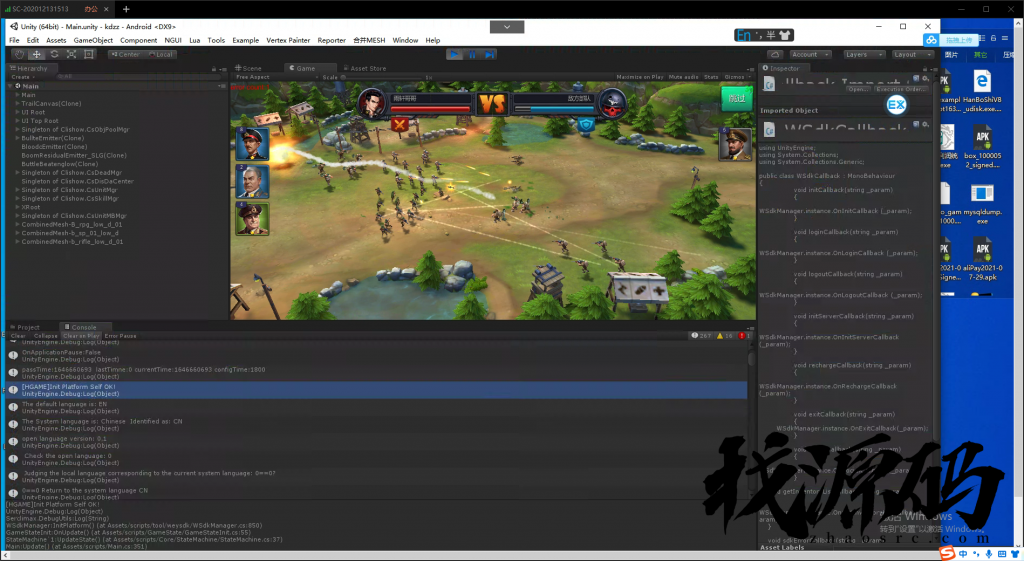Toggle Clear on Play in Console

click(81, 336)
